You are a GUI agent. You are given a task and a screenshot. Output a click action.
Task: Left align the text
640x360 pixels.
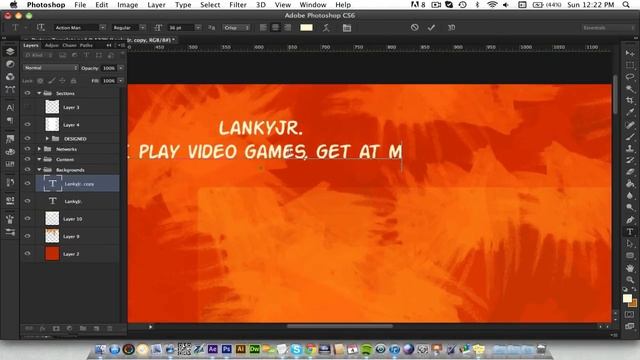pyautogui.click(x=263, y=27)
